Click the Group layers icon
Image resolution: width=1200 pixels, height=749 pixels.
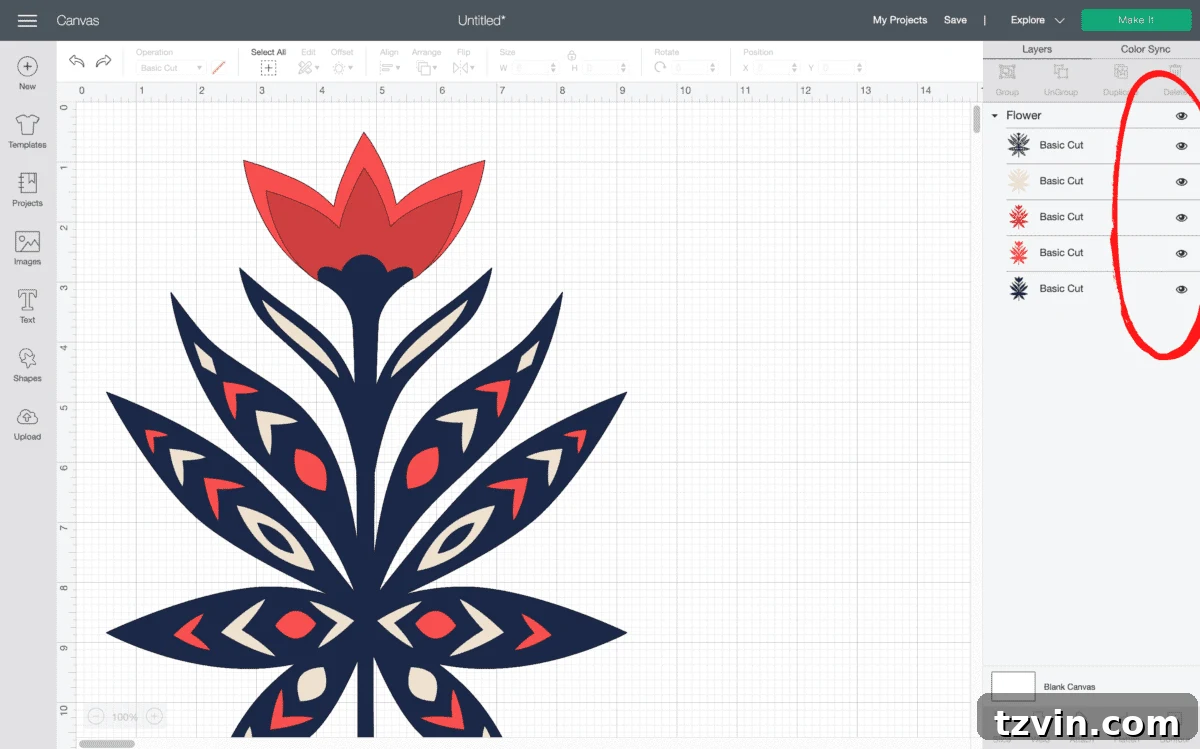(1007, 72)
